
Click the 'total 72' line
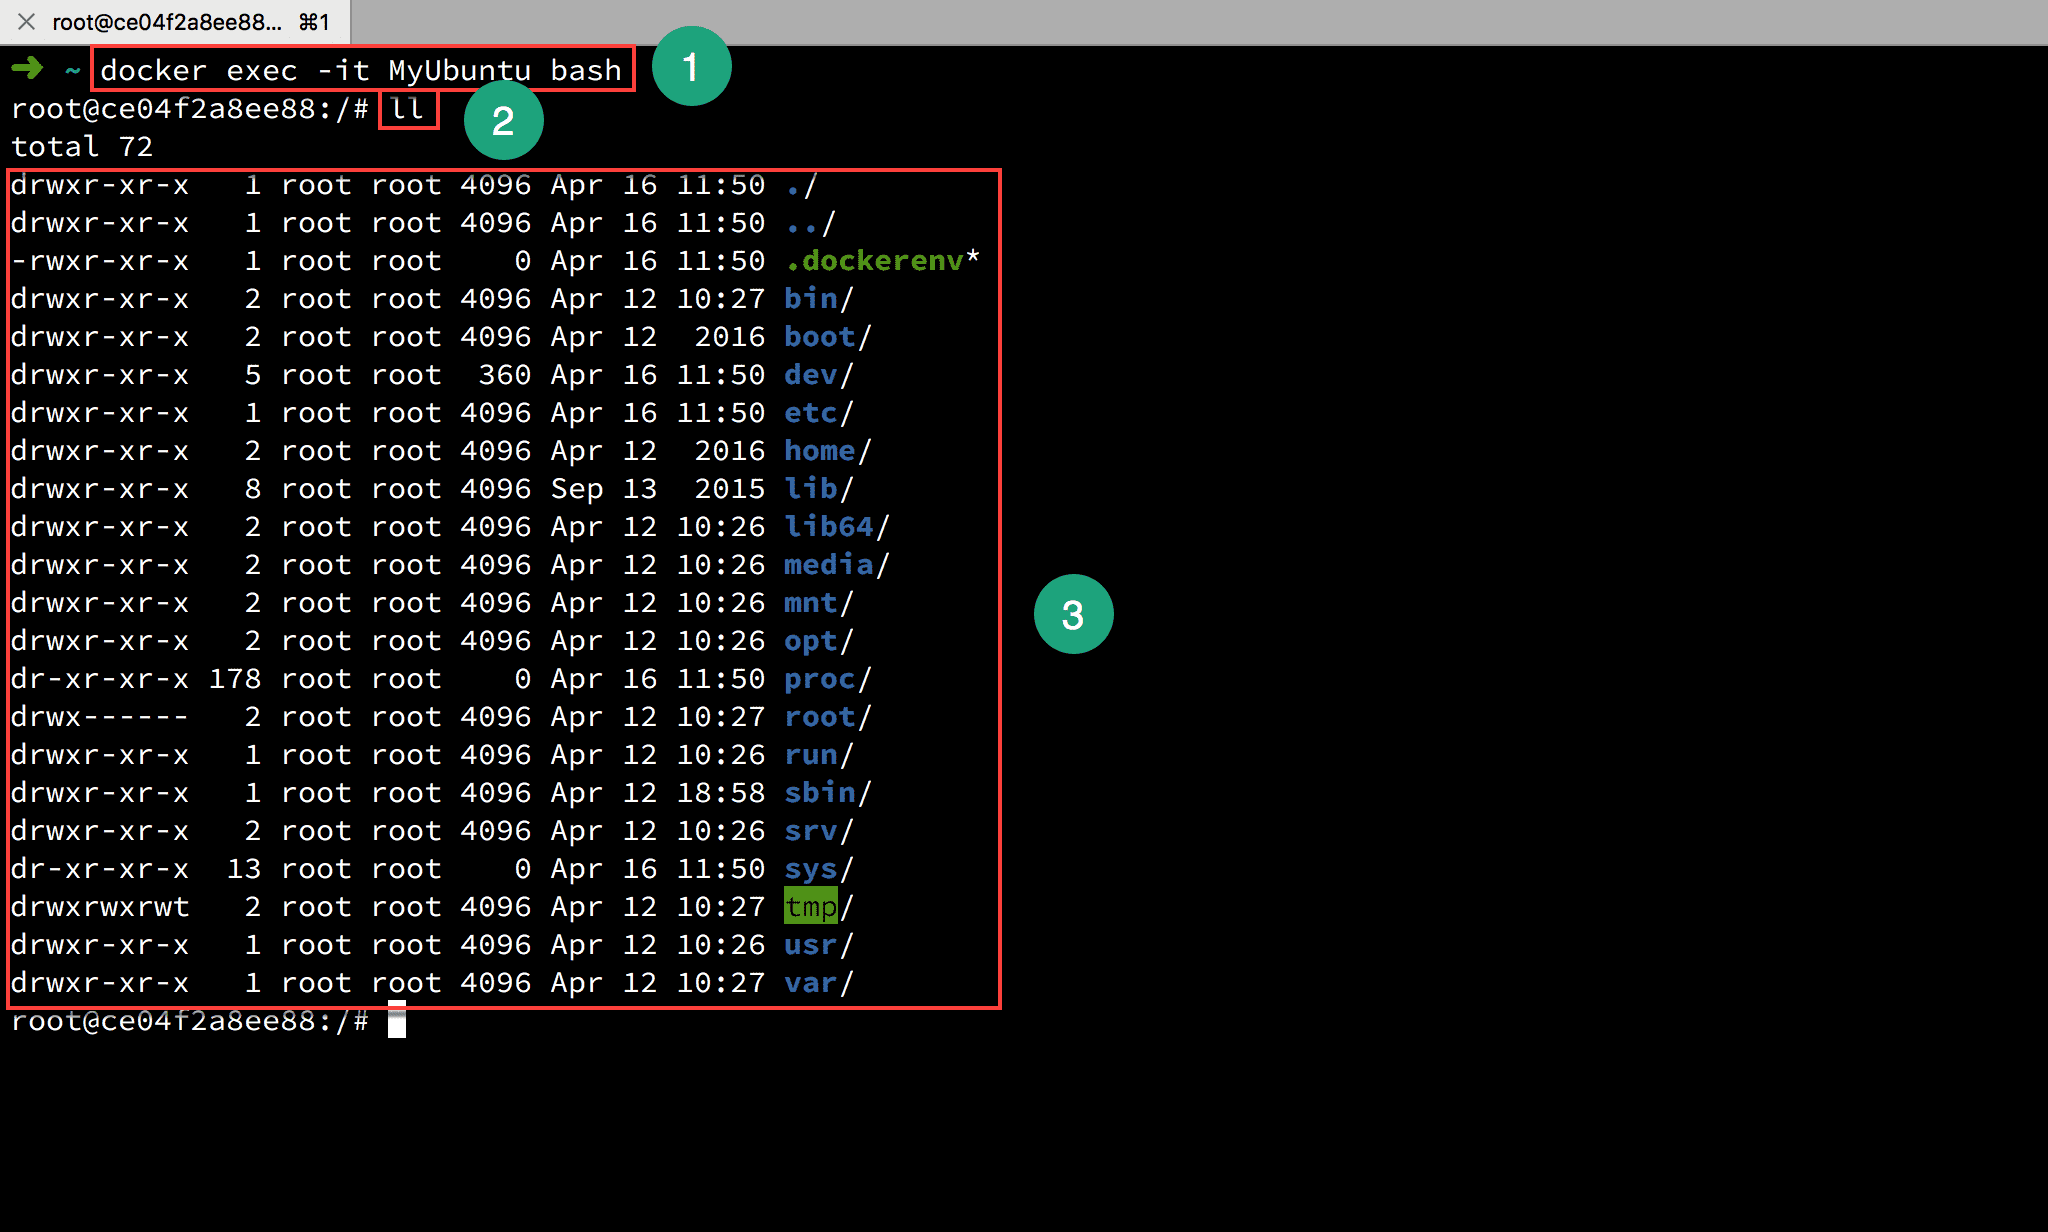click(x=82, y=147)
